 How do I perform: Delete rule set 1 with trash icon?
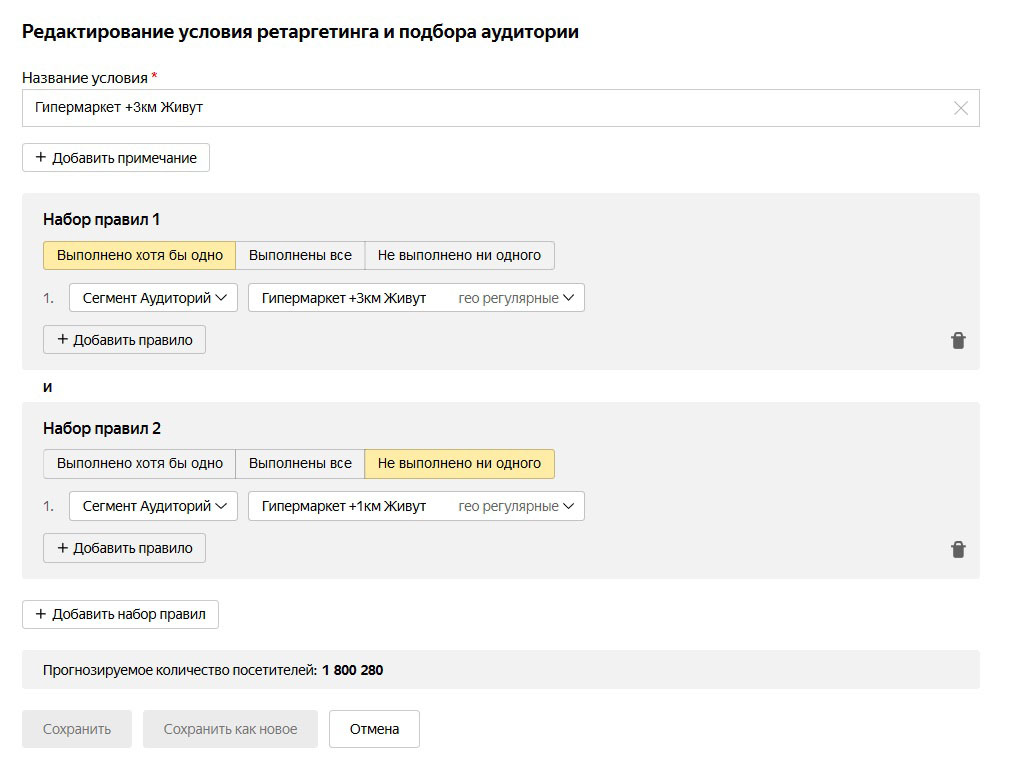point(958,341)
